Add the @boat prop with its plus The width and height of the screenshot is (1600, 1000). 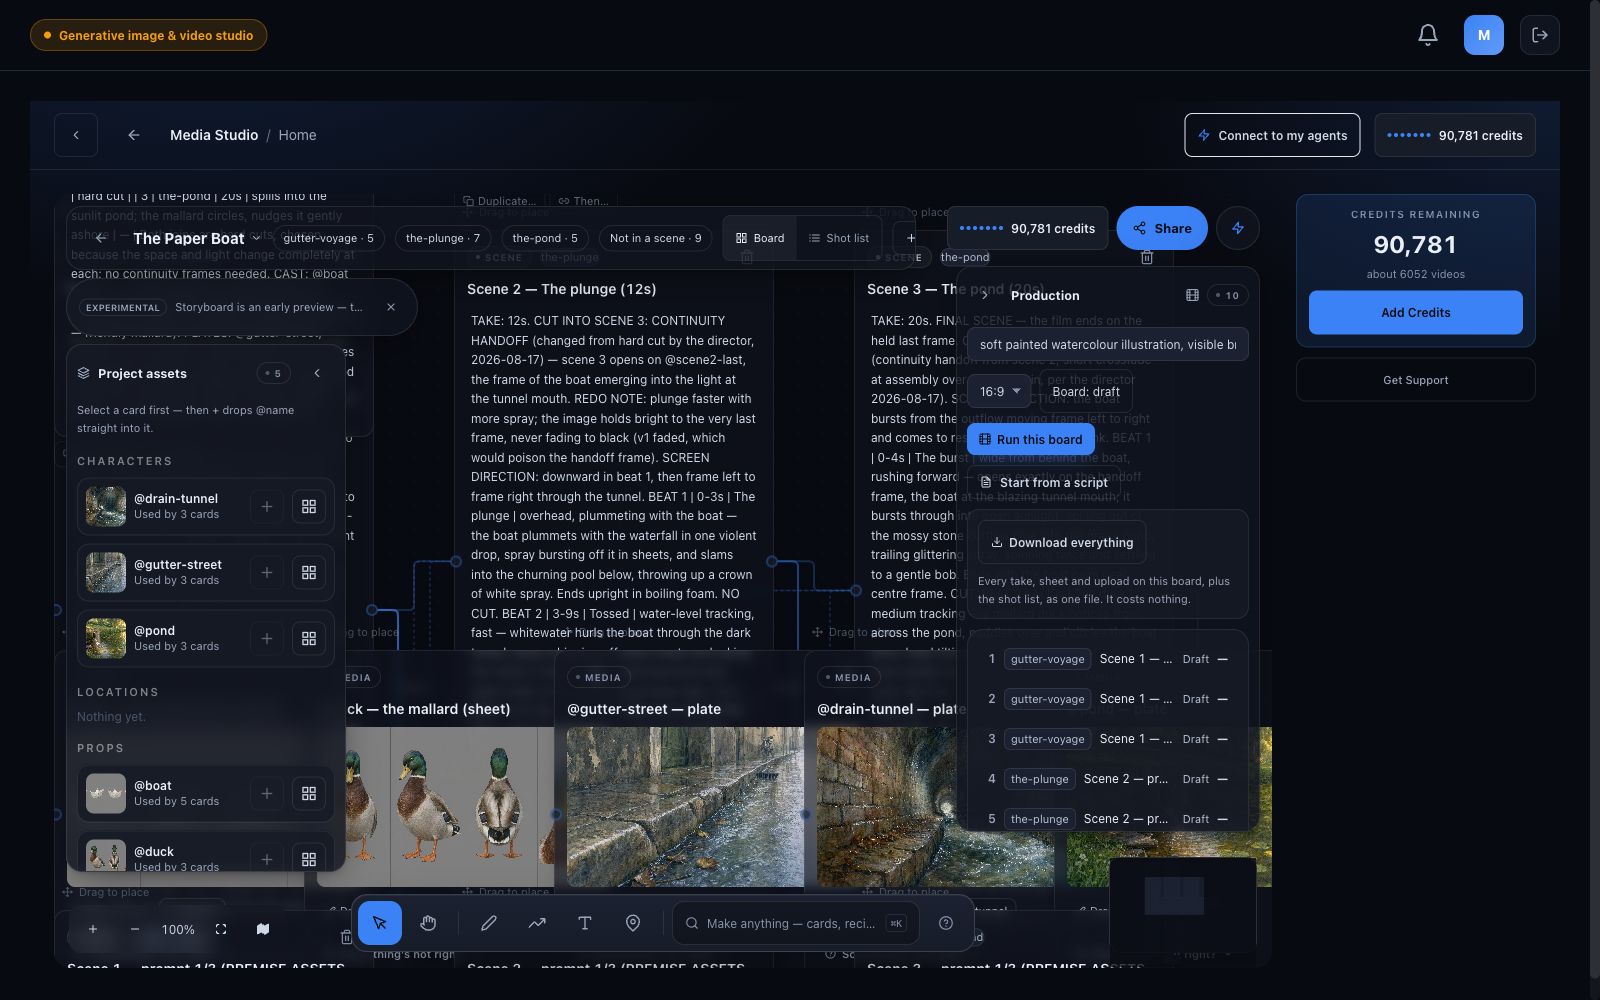pyautogui.click(x=267, y=794)
